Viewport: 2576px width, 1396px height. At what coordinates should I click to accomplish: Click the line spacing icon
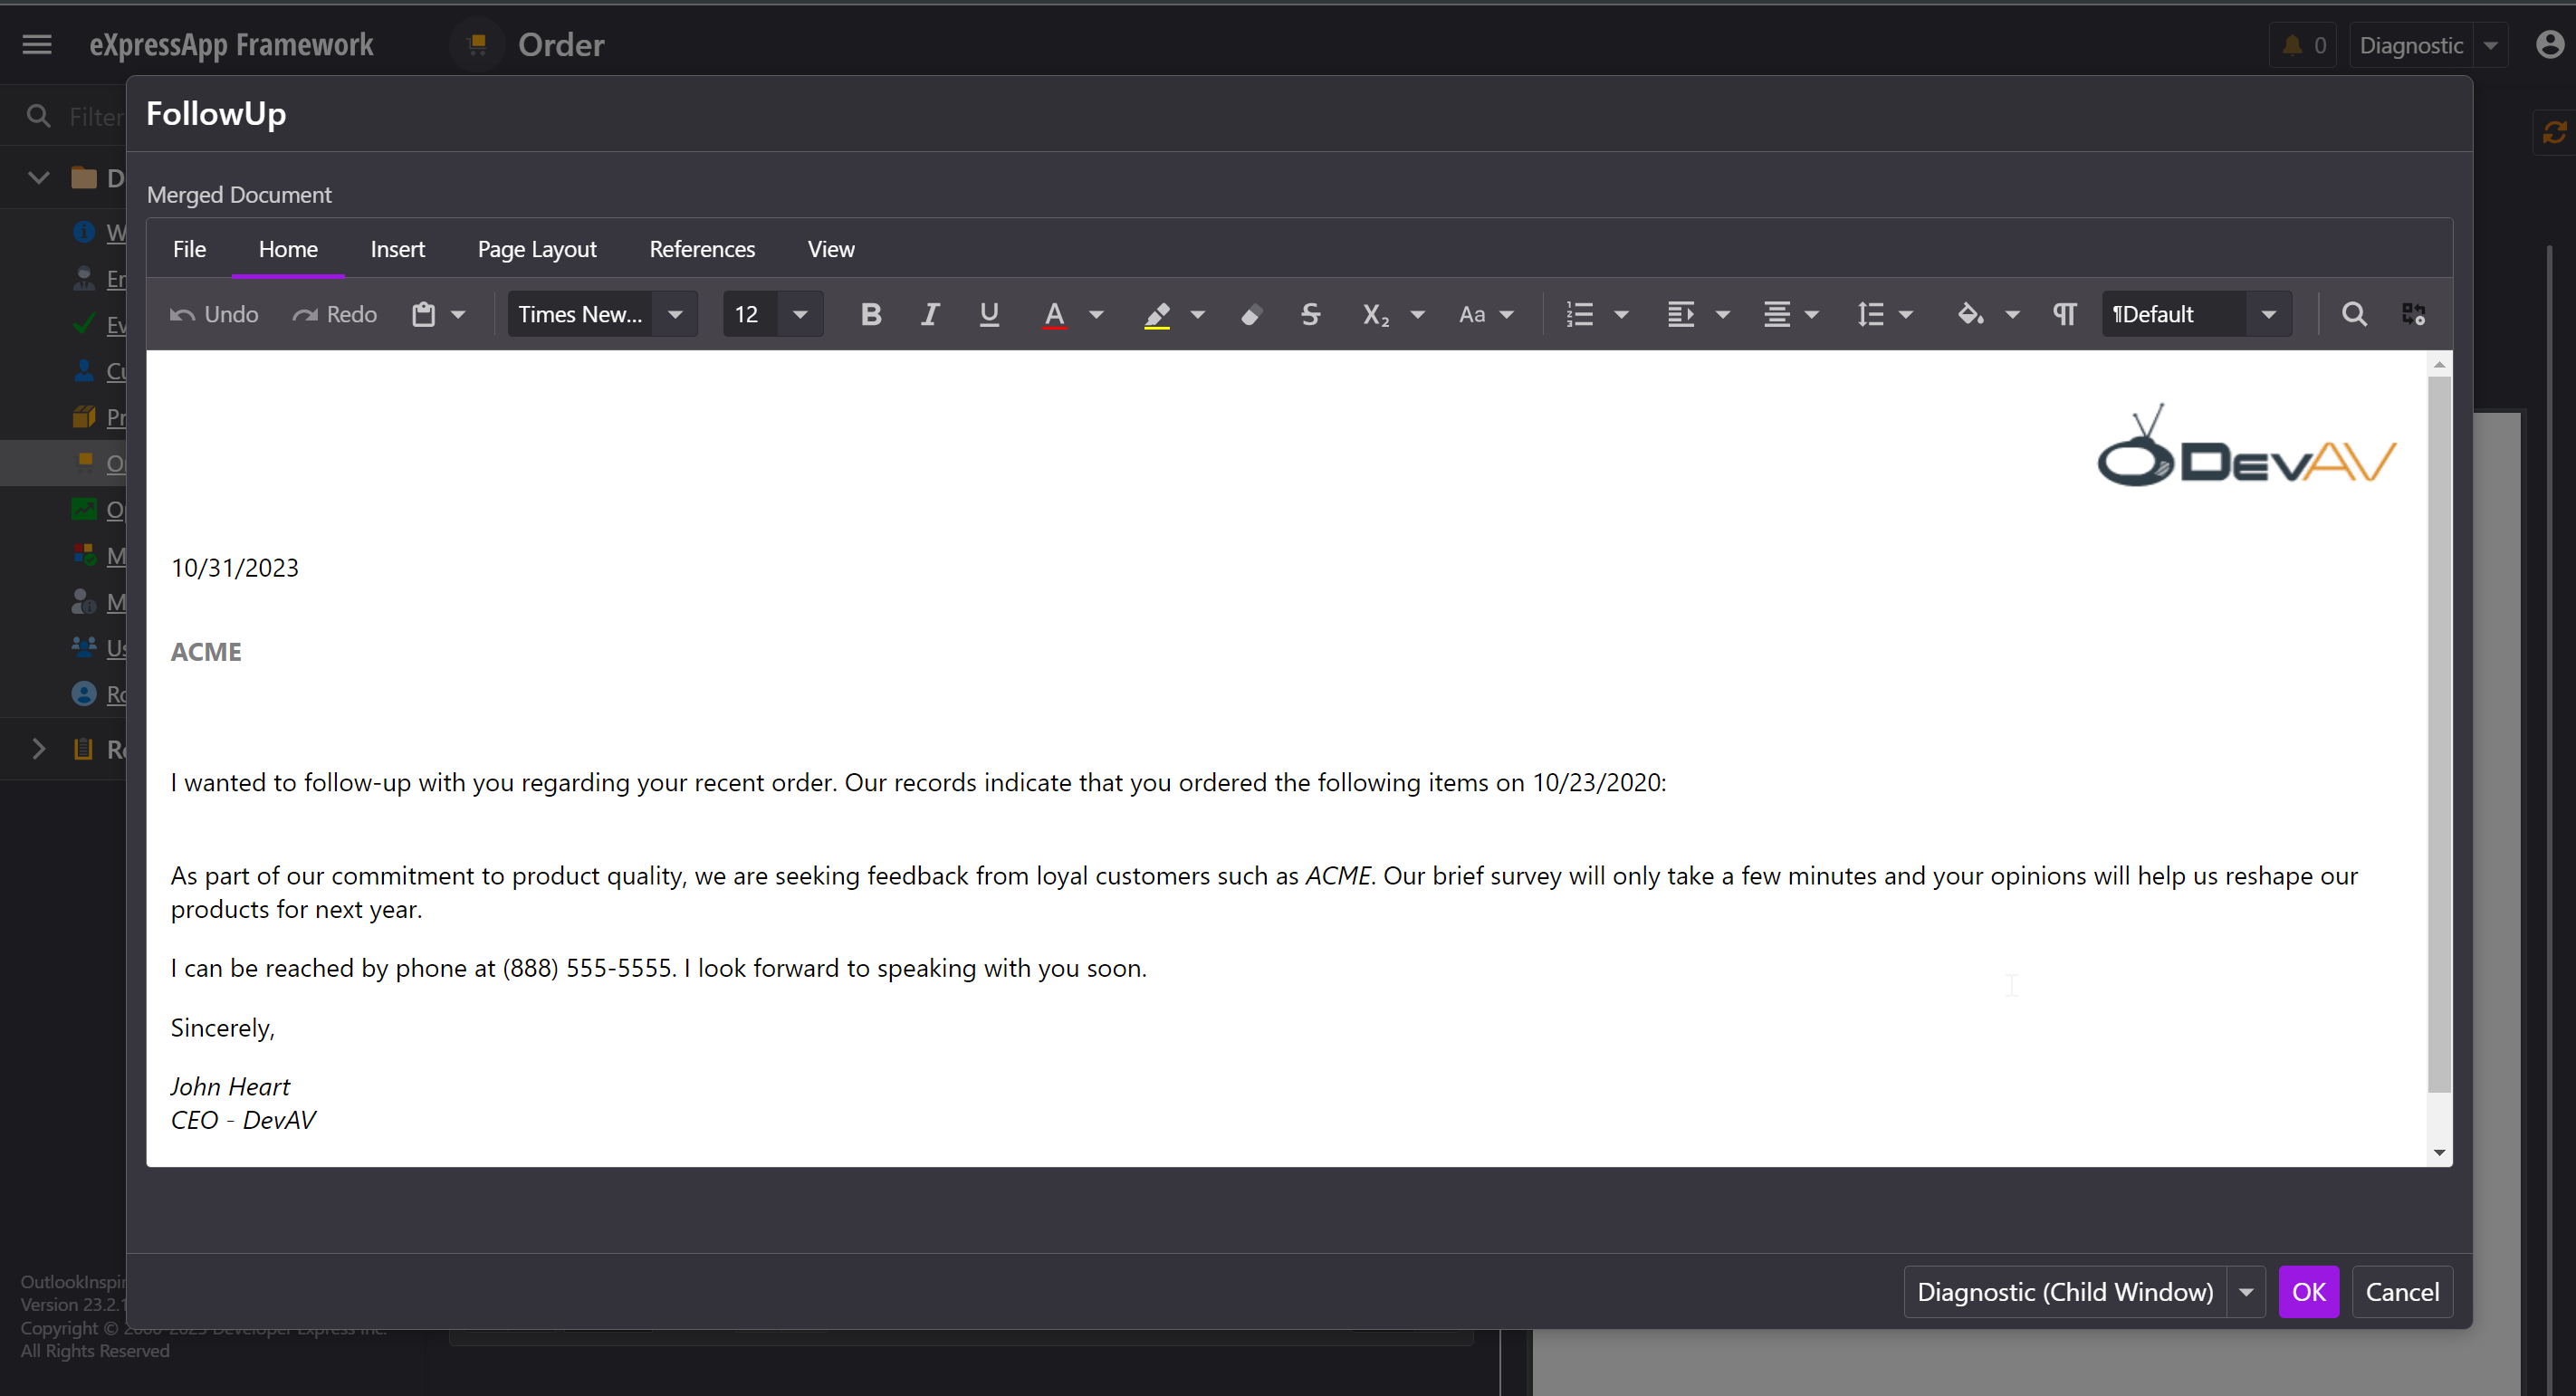click(x=1870, y=314)
